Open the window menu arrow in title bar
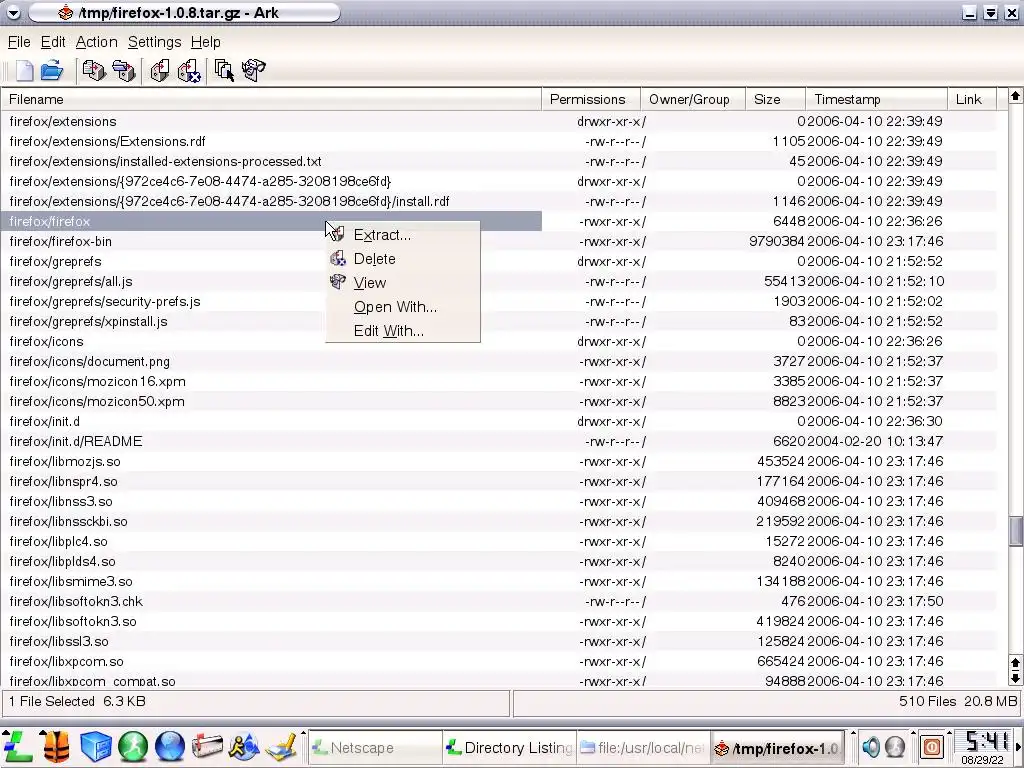Viewport: 1024px width, 768px height. (13, 12)
